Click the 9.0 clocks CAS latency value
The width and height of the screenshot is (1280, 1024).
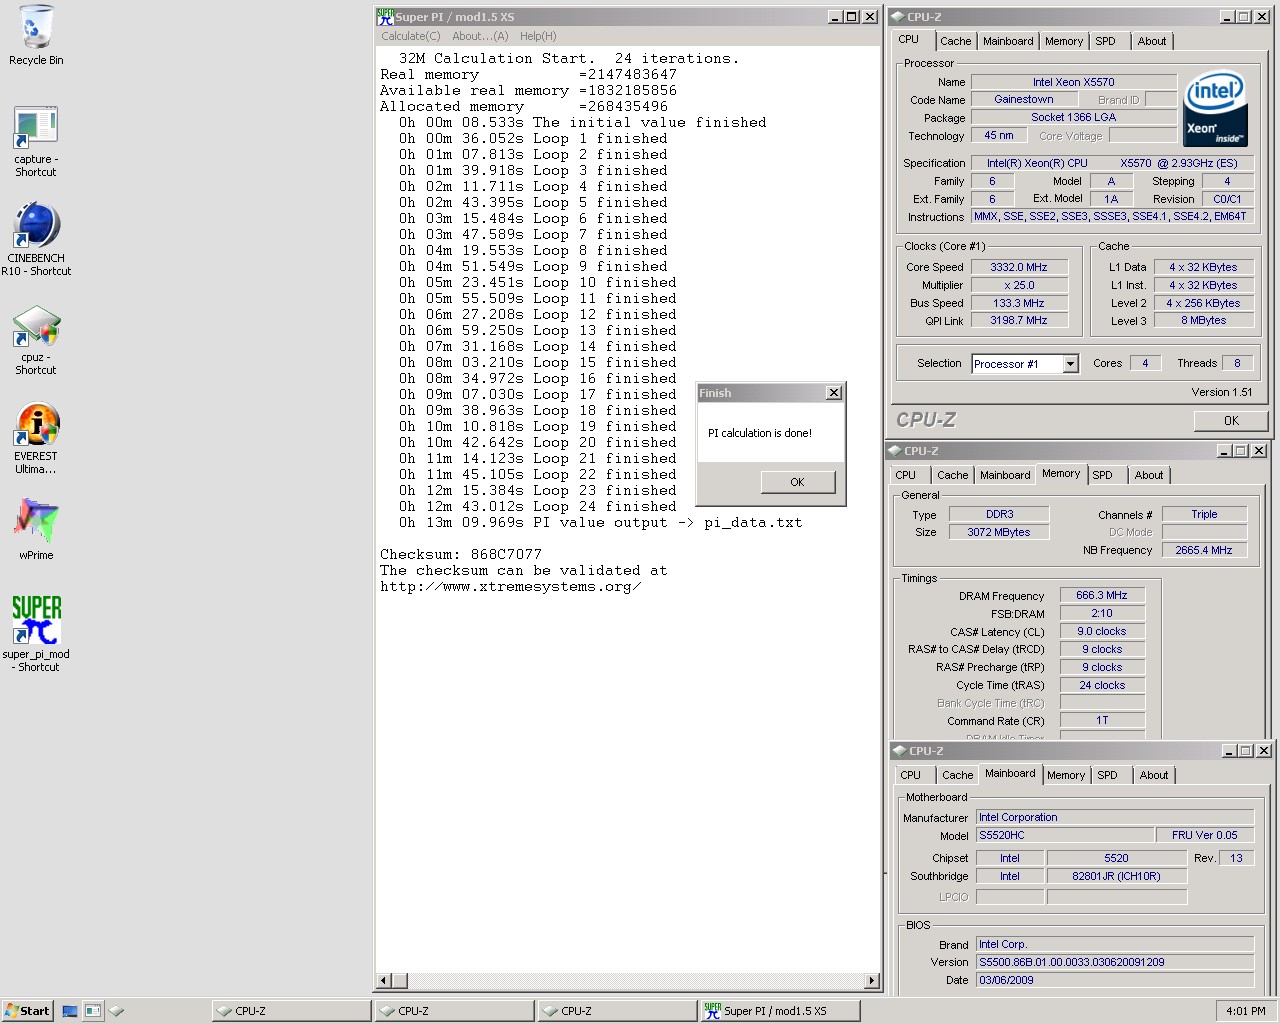coord(1101,632)
